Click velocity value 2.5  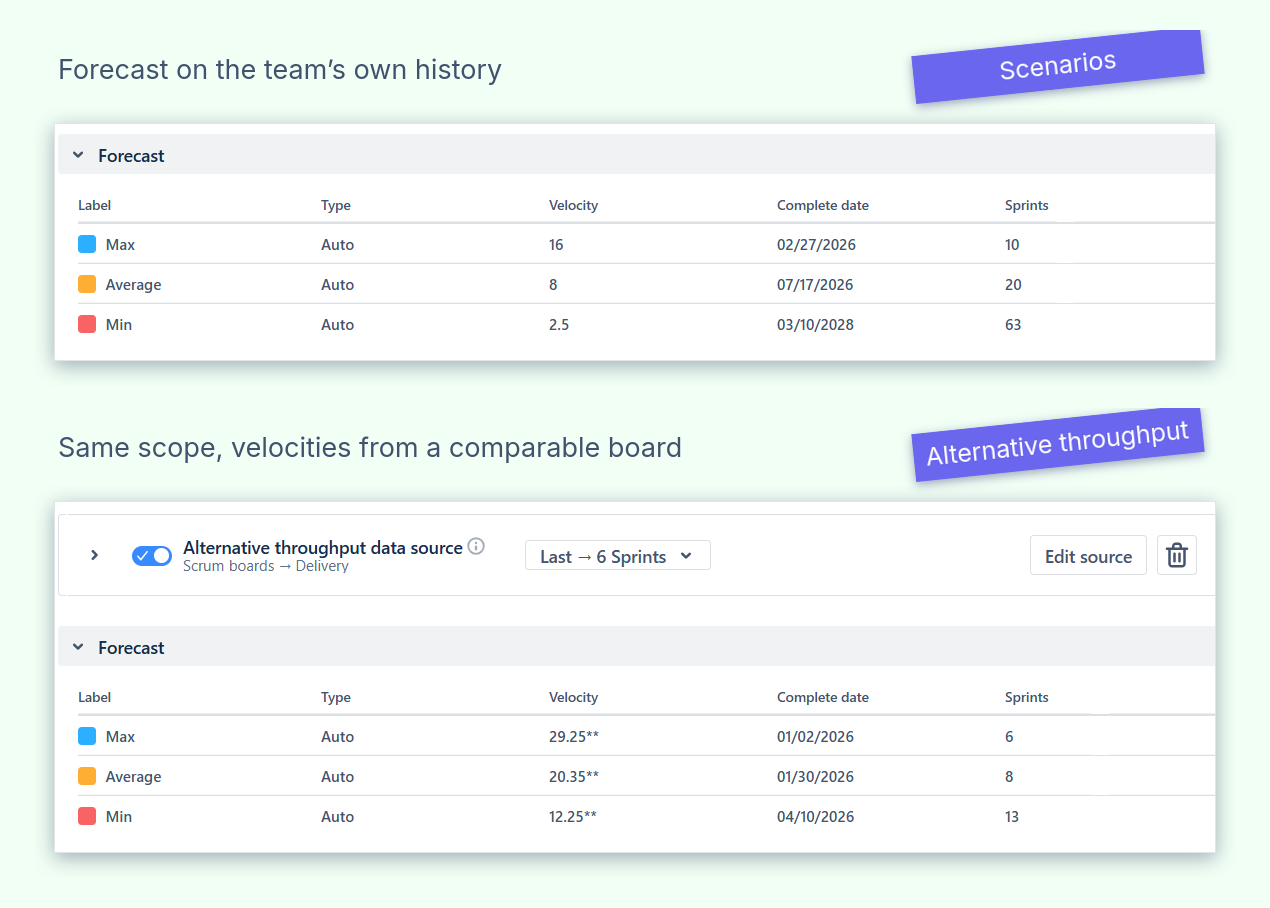[560, 324]
